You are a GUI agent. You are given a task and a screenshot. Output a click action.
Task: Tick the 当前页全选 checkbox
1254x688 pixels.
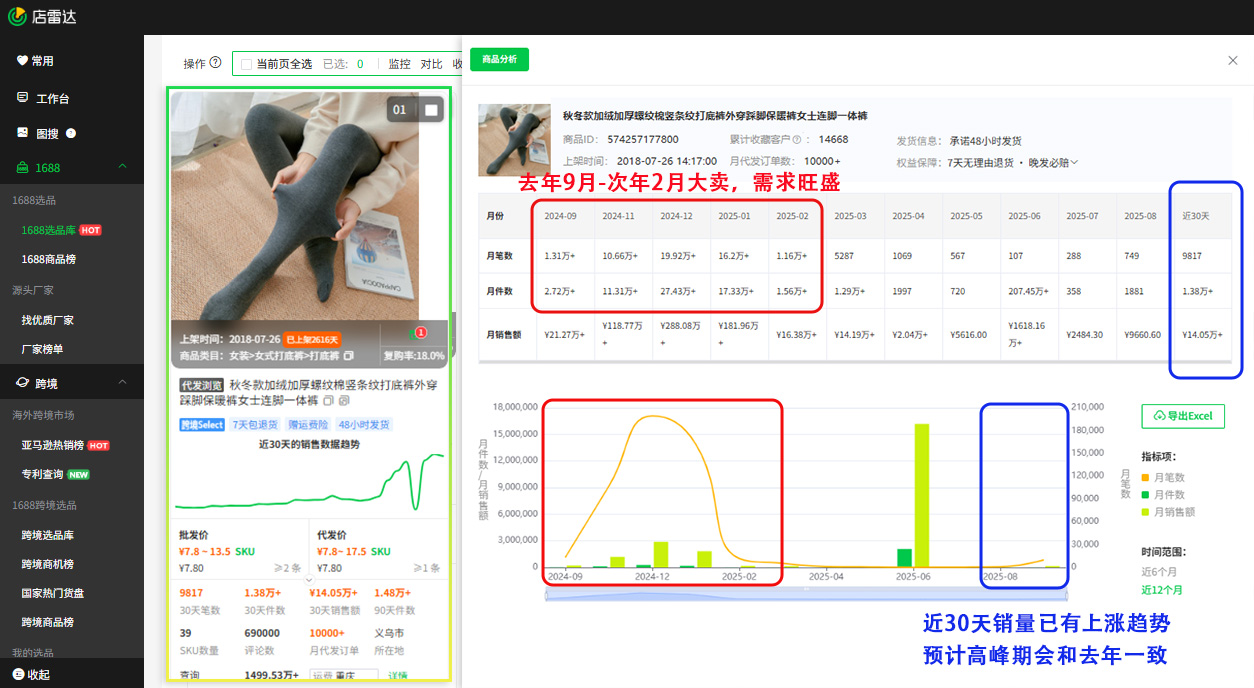coord(245,64)
